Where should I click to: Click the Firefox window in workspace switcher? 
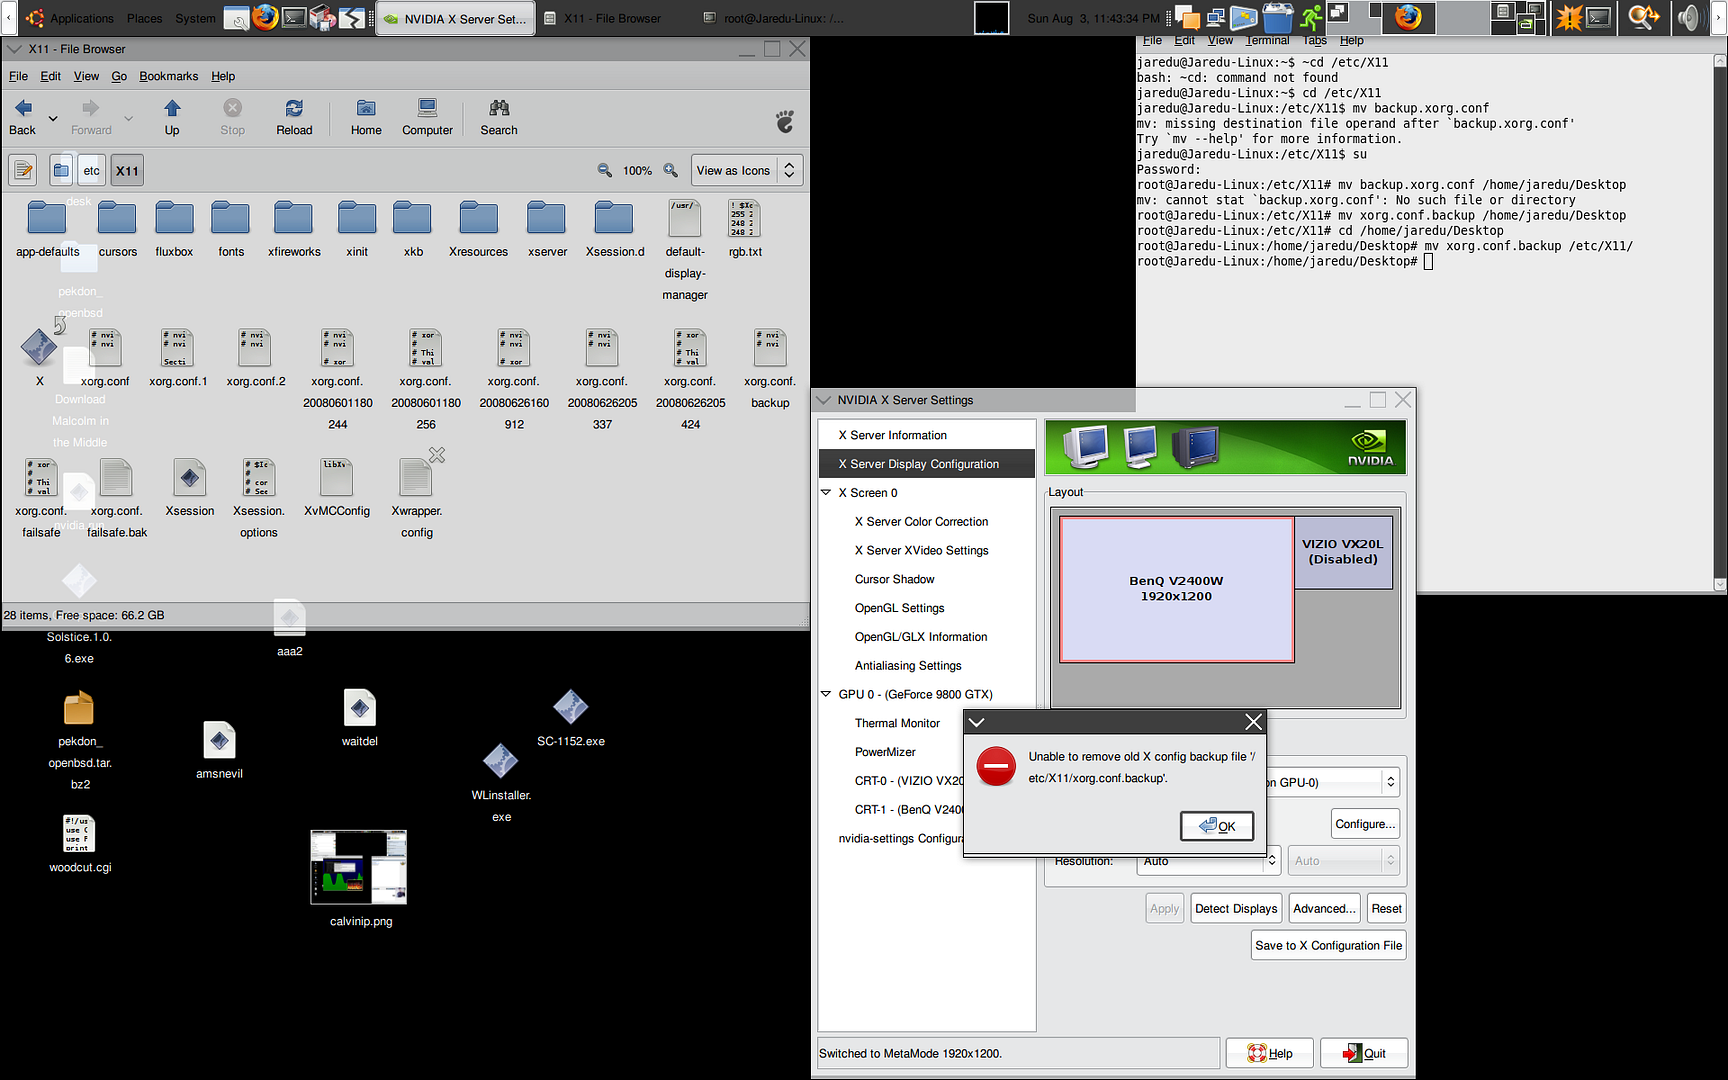point(1408,17)
